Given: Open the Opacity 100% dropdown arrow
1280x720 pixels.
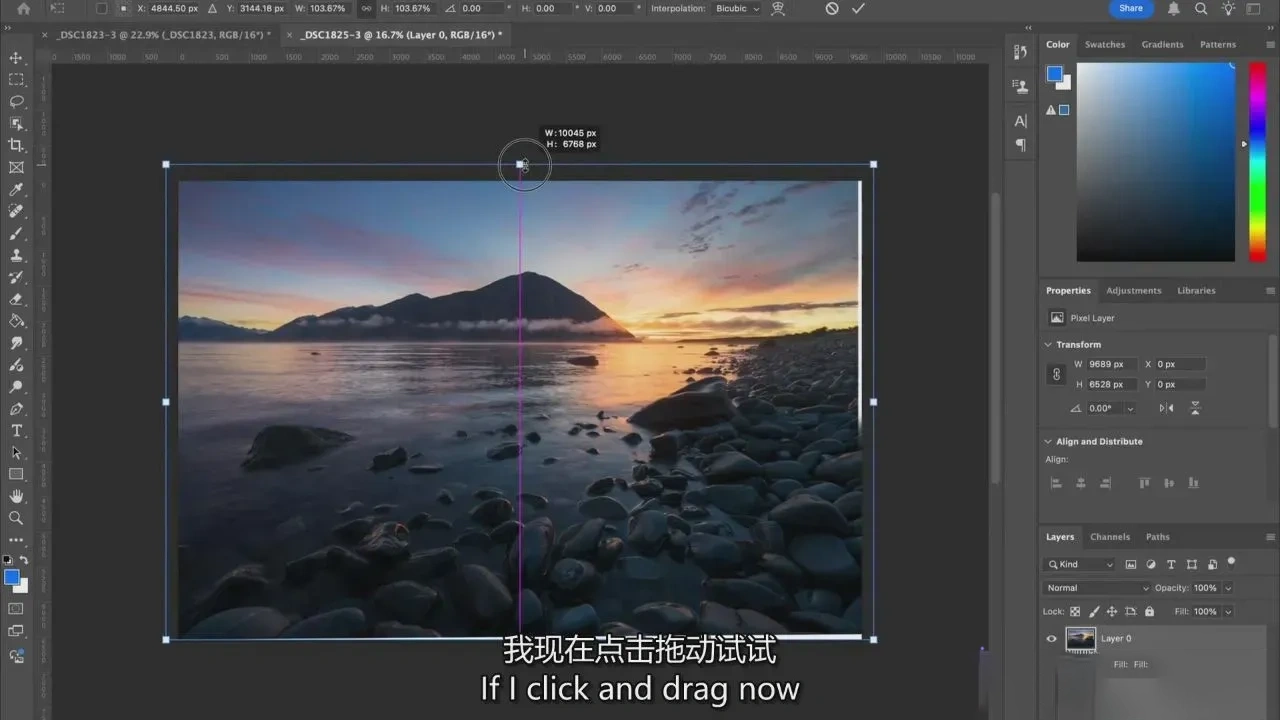Looking at the screenshot, I should [1228, 588].
